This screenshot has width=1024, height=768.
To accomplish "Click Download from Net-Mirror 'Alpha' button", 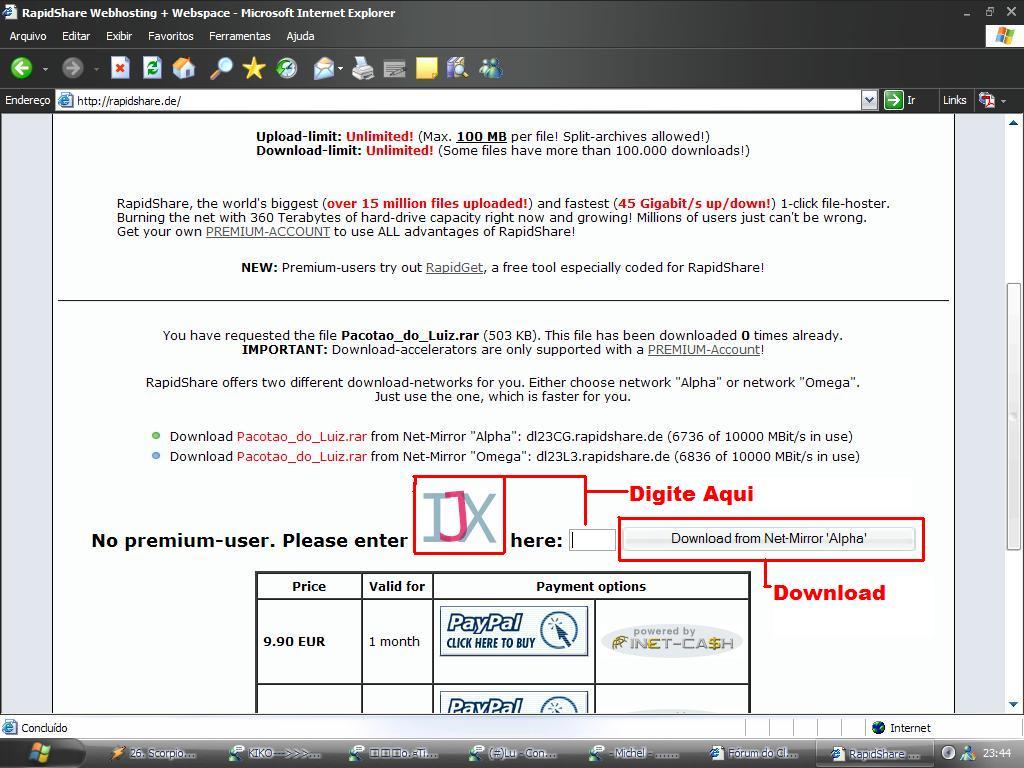I will tap(769, 538).
